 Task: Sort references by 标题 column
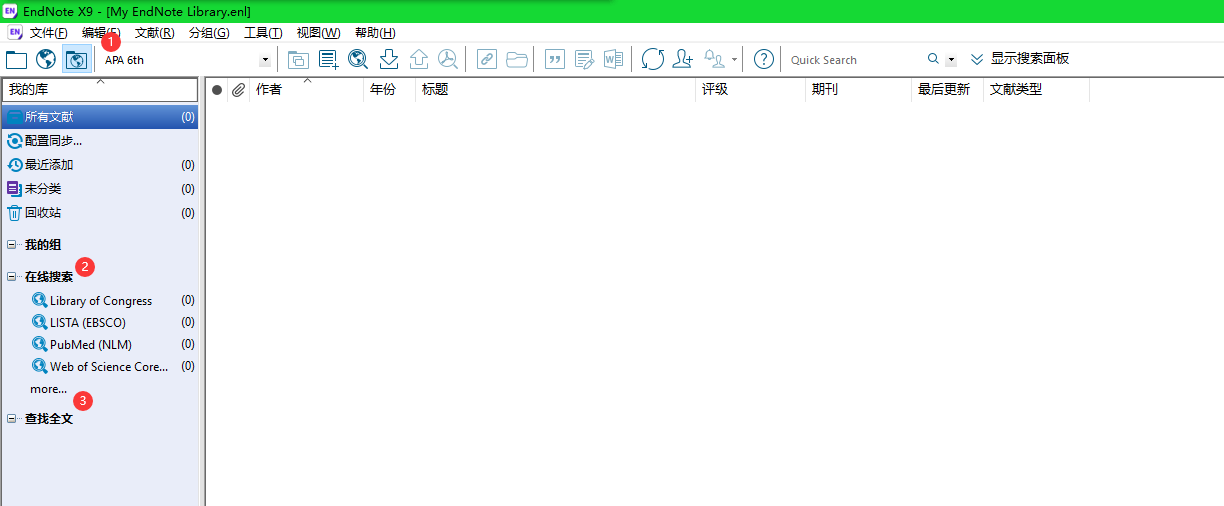(x=555, y=90)
